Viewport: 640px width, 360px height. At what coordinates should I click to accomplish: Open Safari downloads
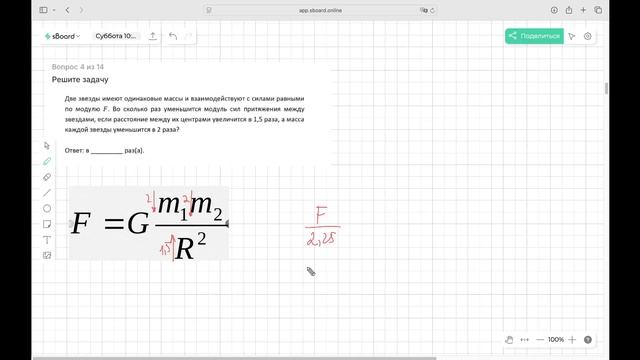coord(554,10)
